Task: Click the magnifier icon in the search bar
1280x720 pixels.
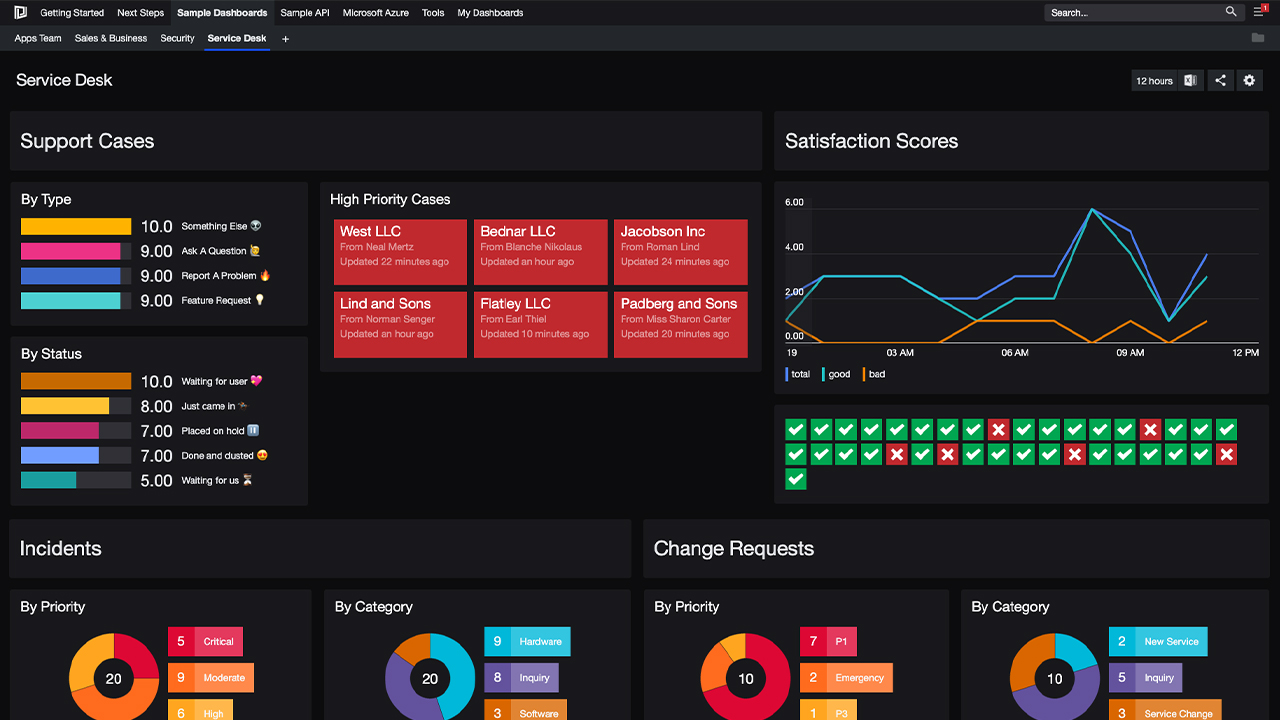Action: point(1231,12)
